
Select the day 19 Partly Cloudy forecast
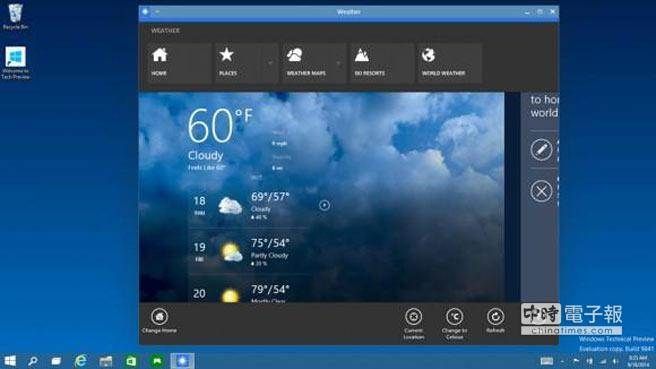tap(249, 252)
